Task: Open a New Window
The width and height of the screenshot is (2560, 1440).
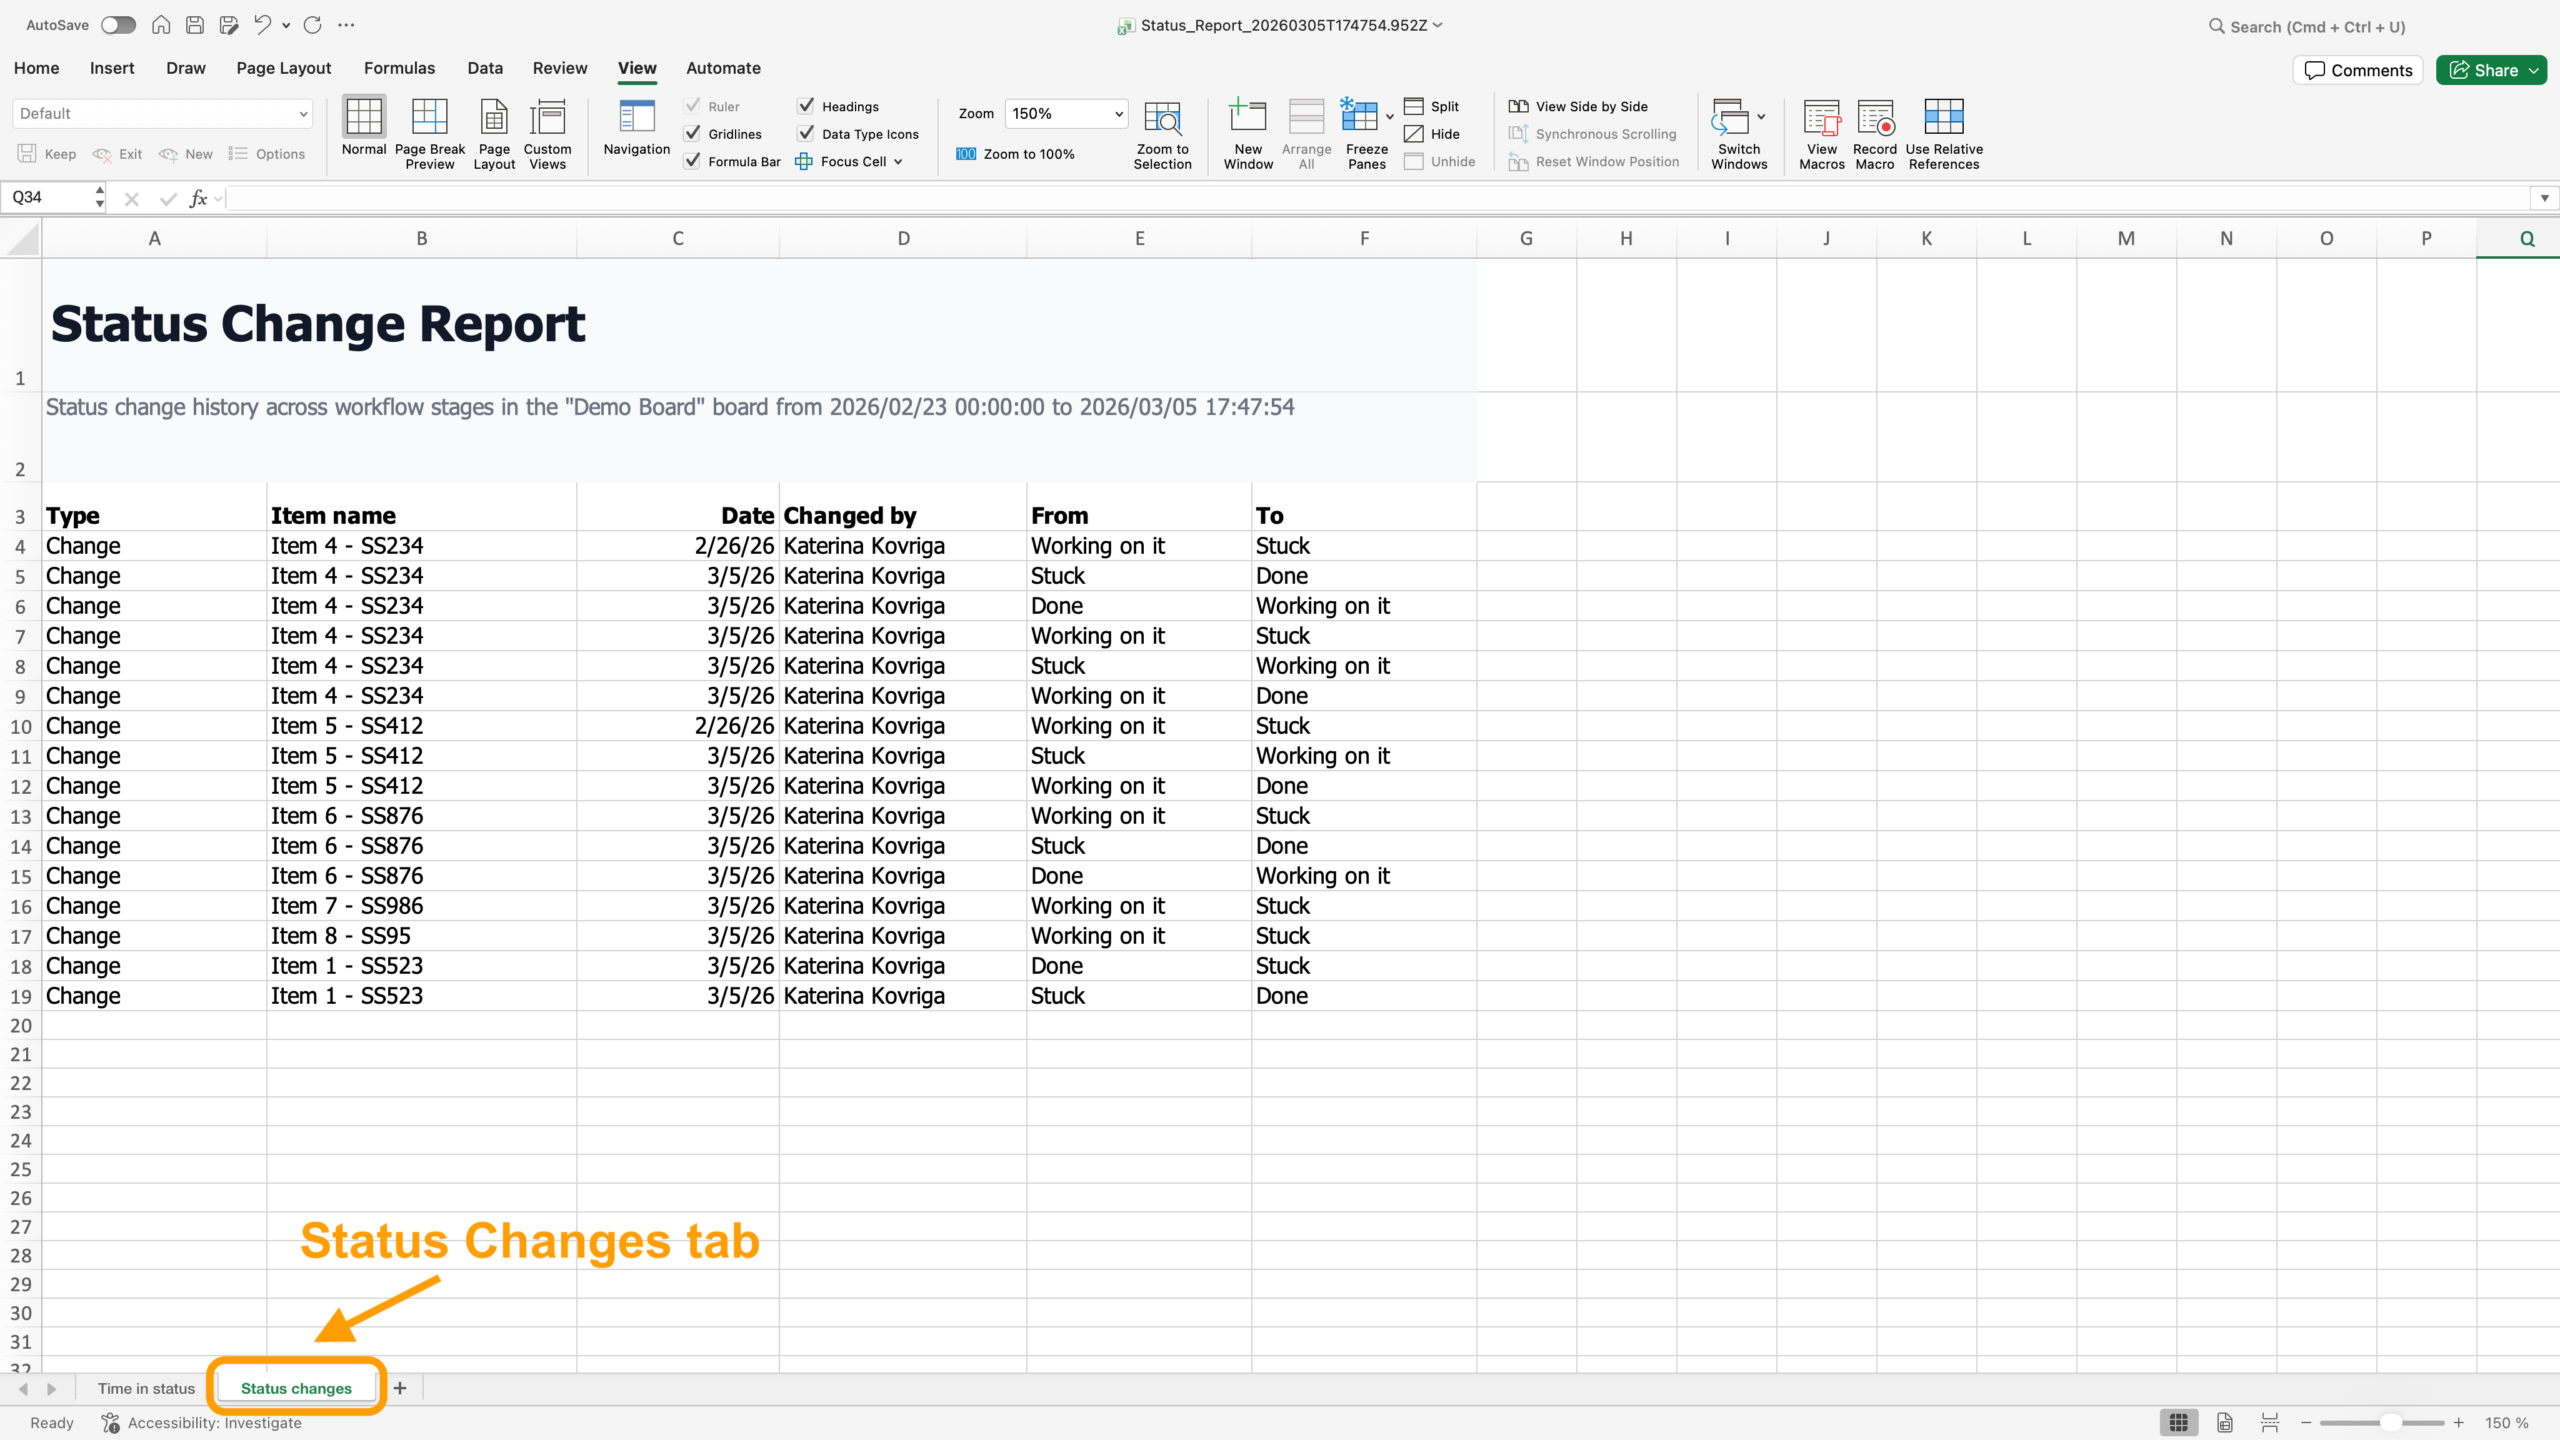Action: coord(1246,133)
